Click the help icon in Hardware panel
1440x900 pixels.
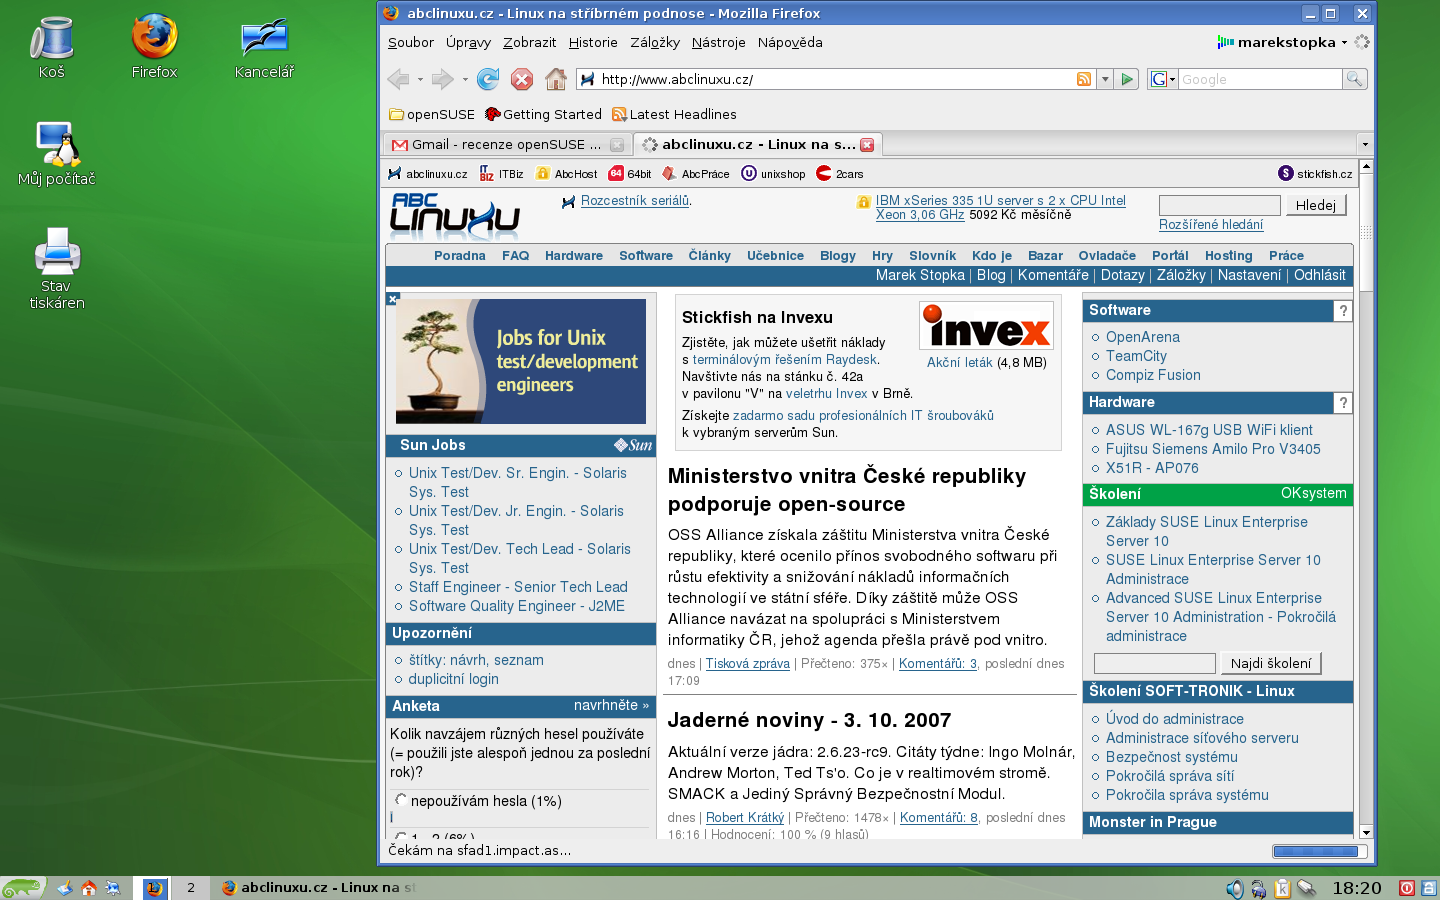coord(1343,403)
